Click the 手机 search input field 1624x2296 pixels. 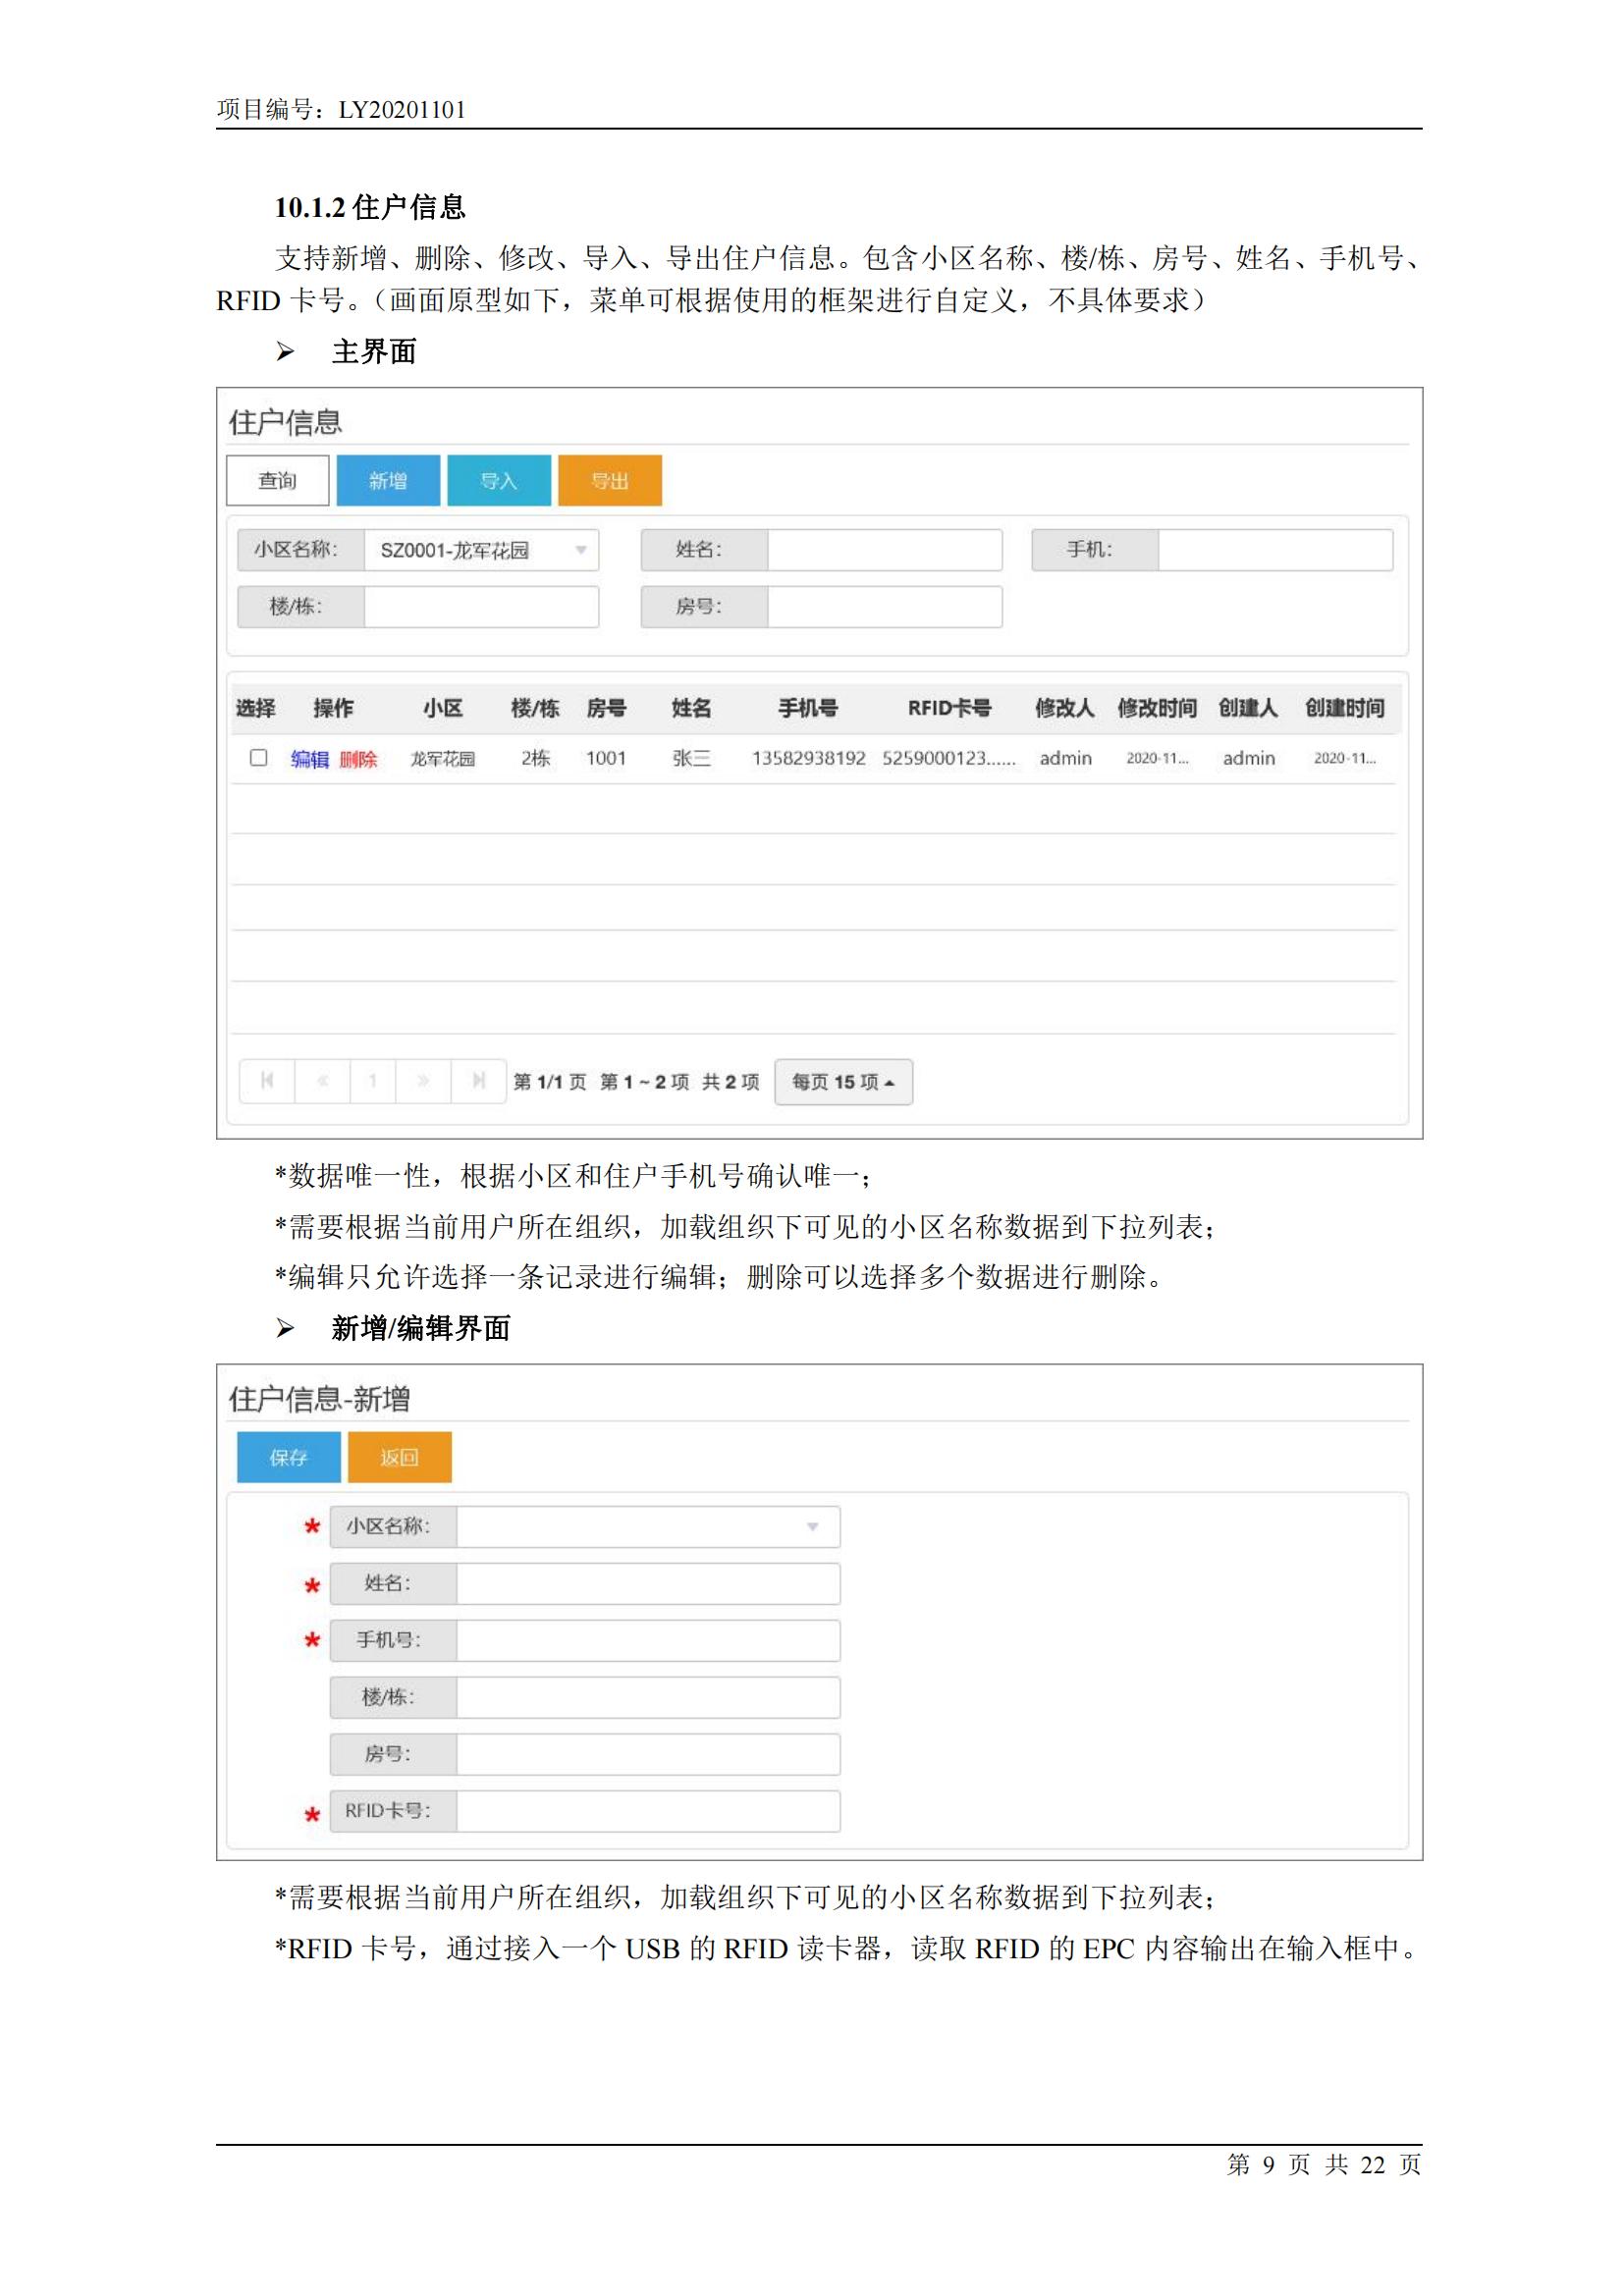tap(1275, 550)
